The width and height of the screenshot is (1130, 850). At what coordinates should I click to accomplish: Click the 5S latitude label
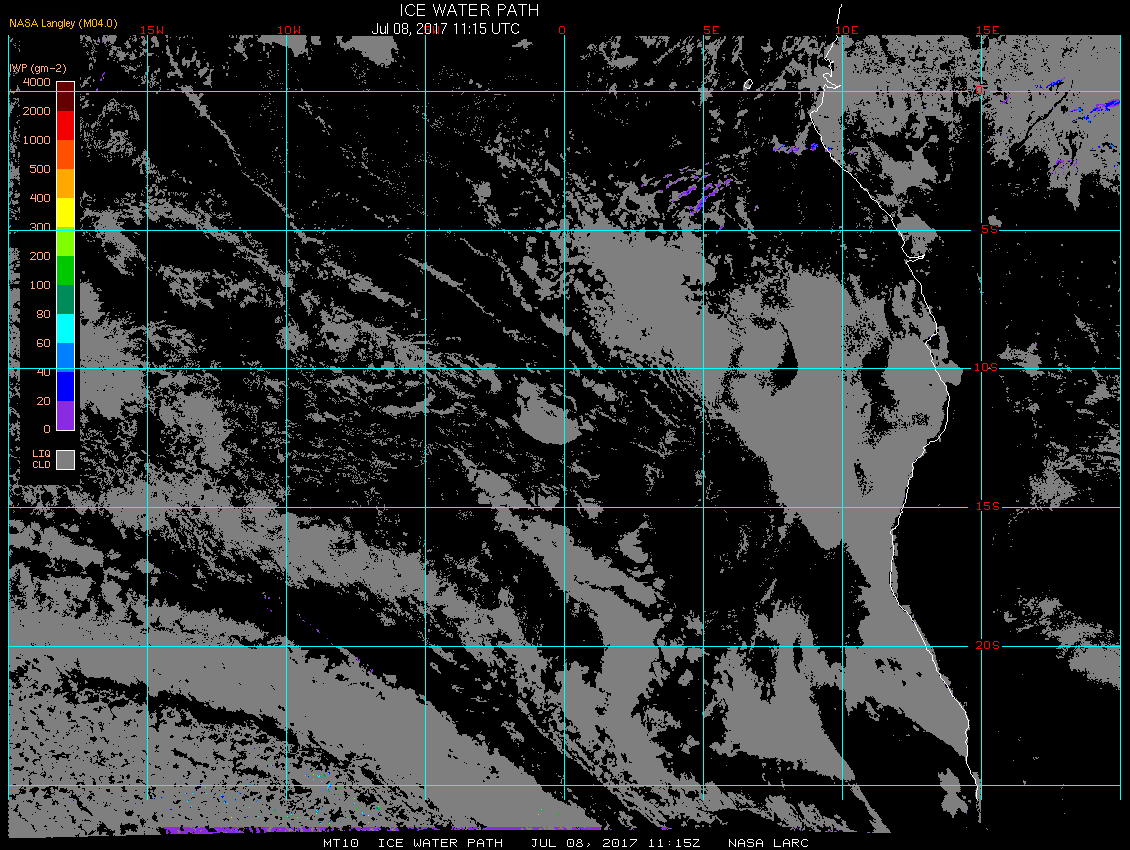(x=989, y=229)
